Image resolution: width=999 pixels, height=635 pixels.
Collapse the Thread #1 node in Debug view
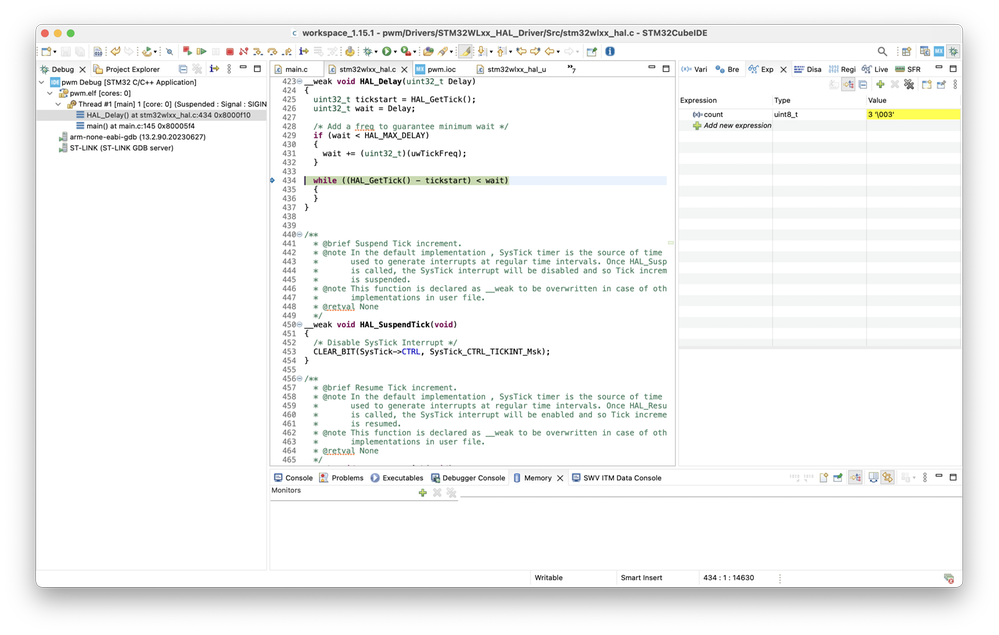pyautogui.click(x=57, y=104)
